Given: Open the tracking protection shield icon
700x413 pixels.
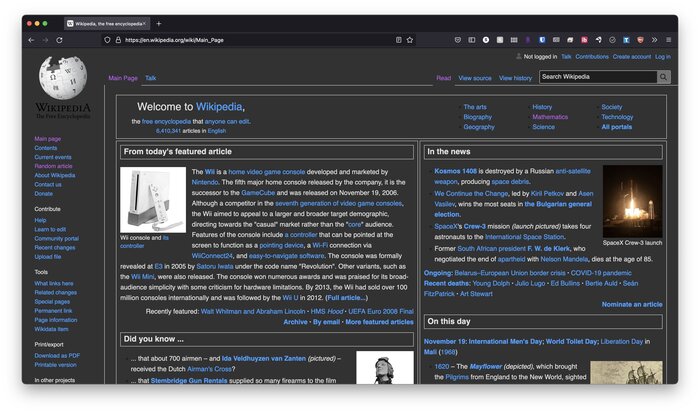Looking at the screenshot, I should (107, 40).
